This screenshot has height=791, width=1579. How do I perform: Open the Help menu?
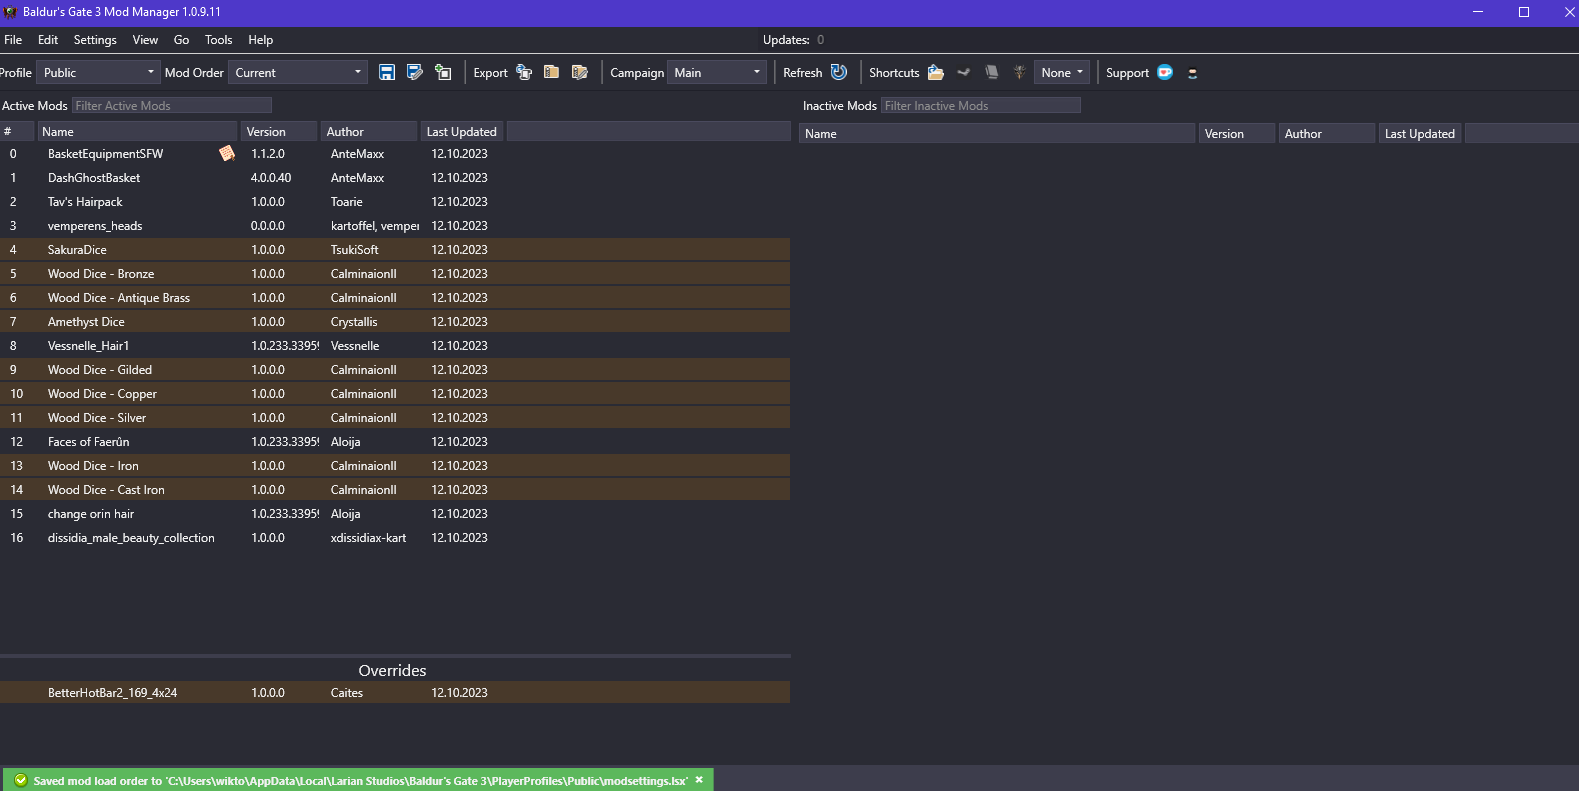point(260,40)
